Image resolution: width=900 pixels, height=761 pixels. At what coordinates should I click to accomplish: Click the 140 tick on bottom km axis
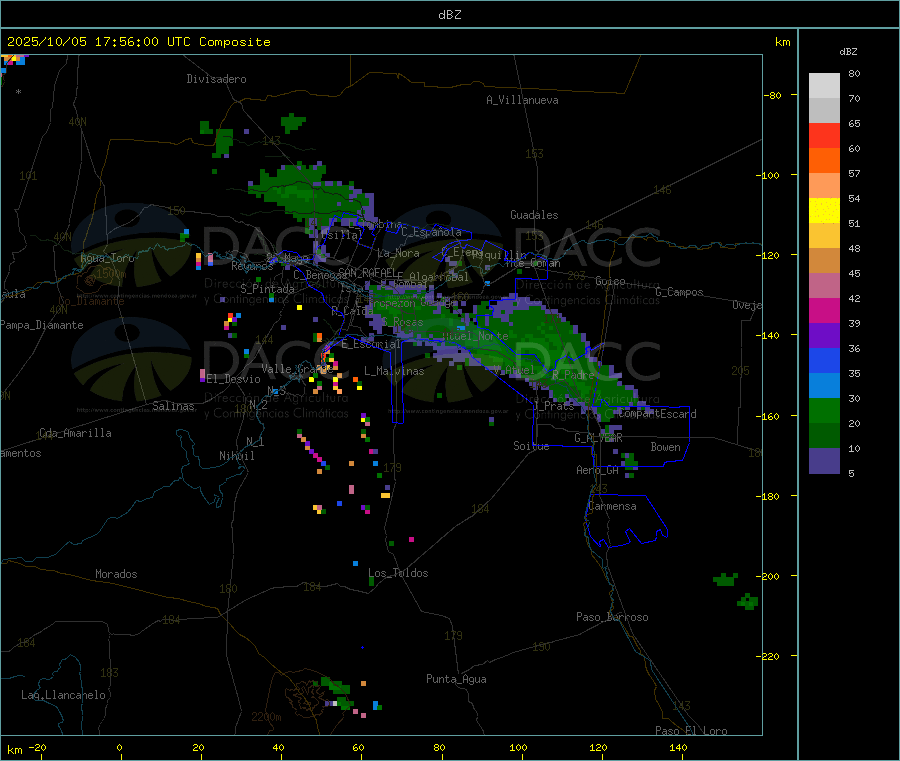click(x=678, y=747)
